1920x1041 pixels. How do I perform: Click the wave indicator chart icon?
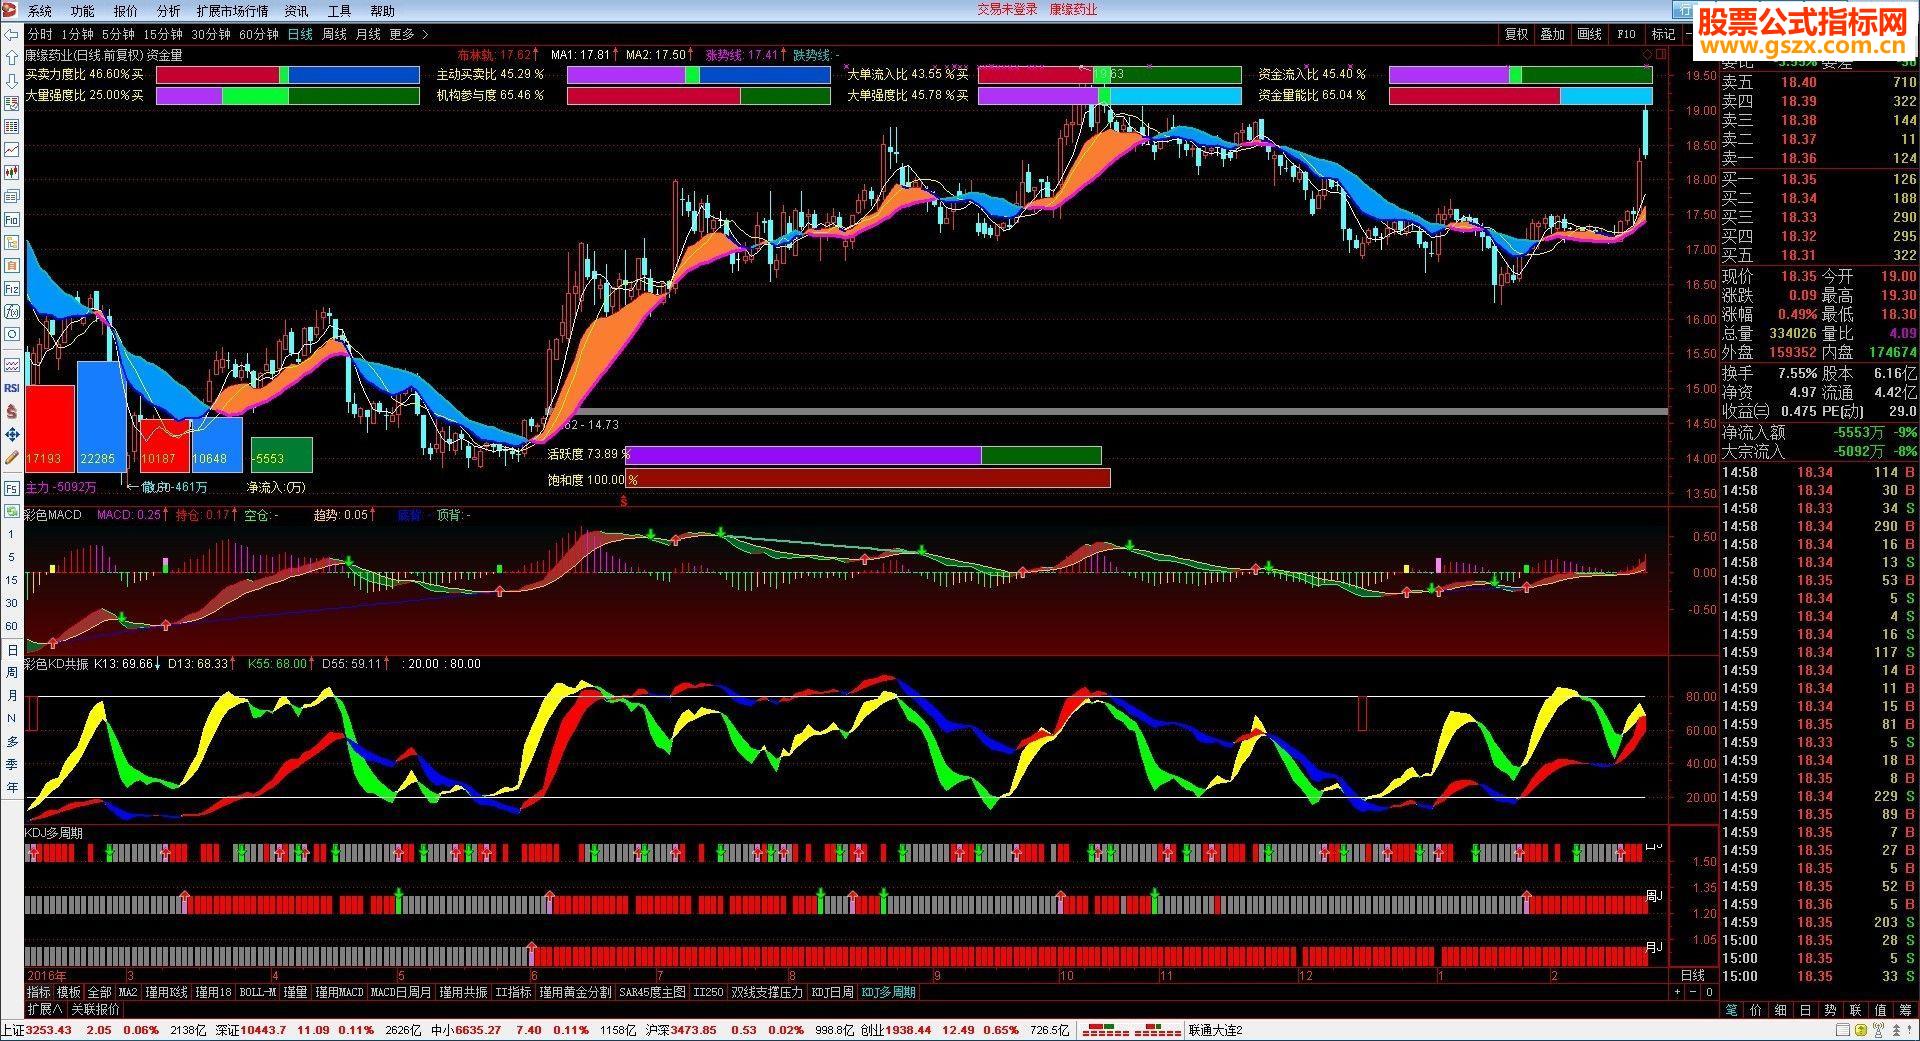click(x=11, y=365)
